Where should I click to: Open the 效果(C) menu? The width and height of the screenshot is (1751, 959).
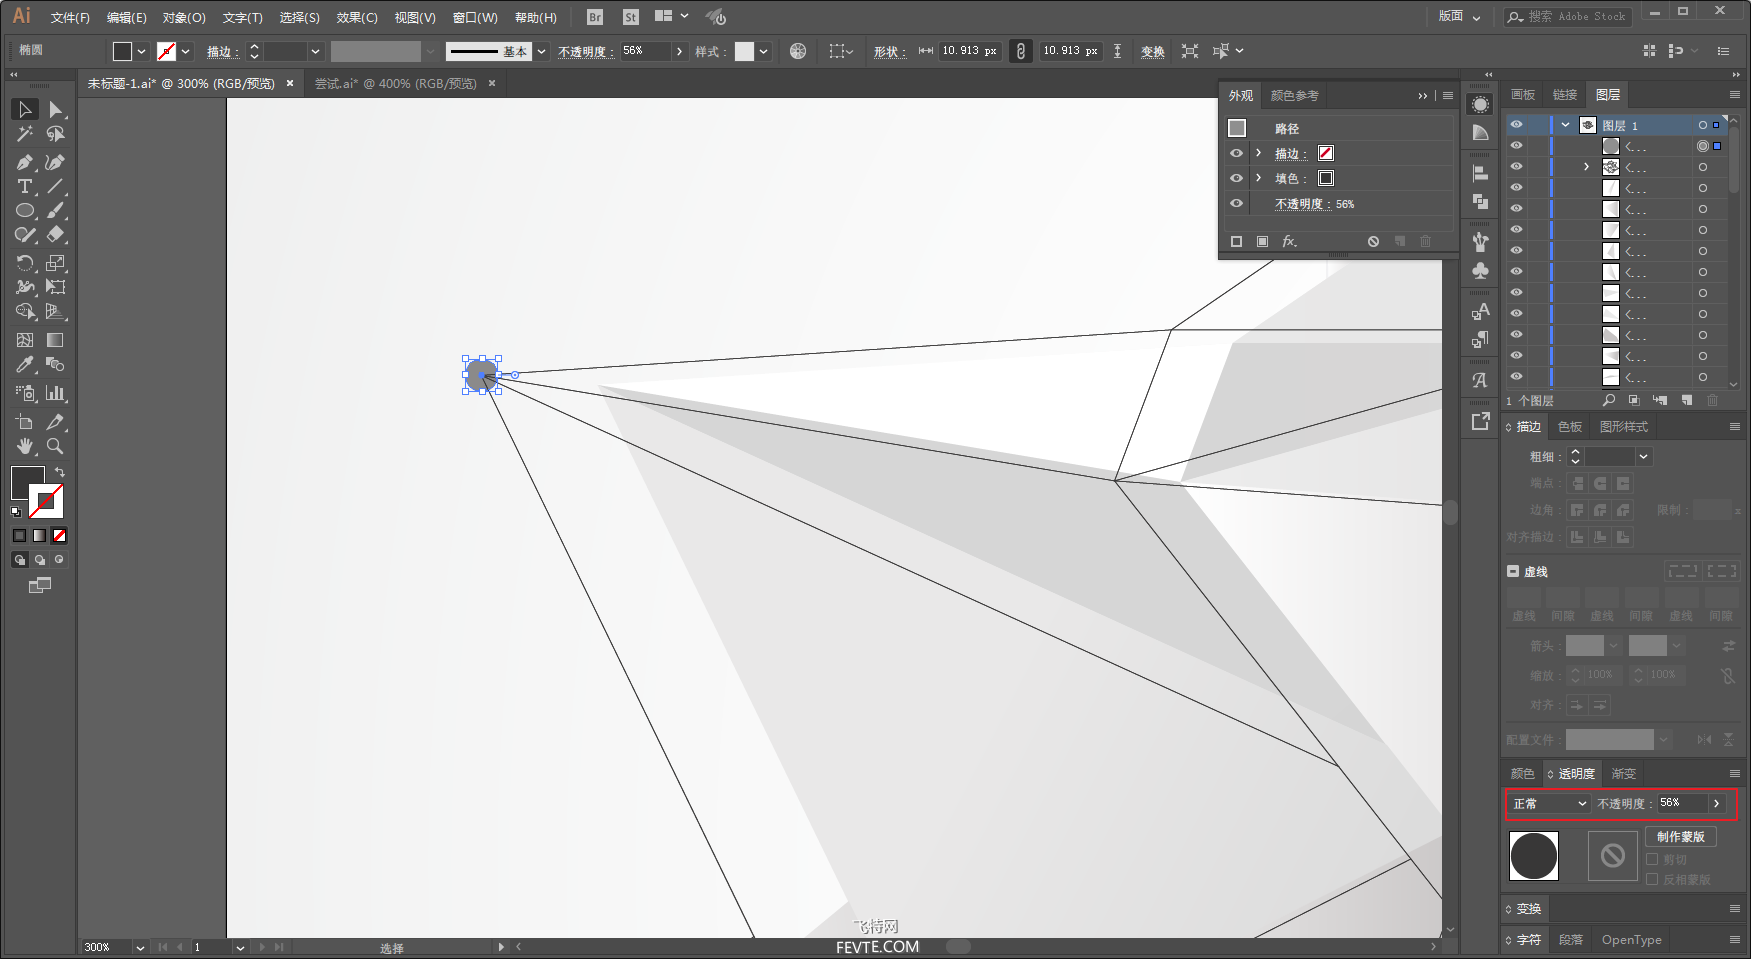(x=357, y=17)
